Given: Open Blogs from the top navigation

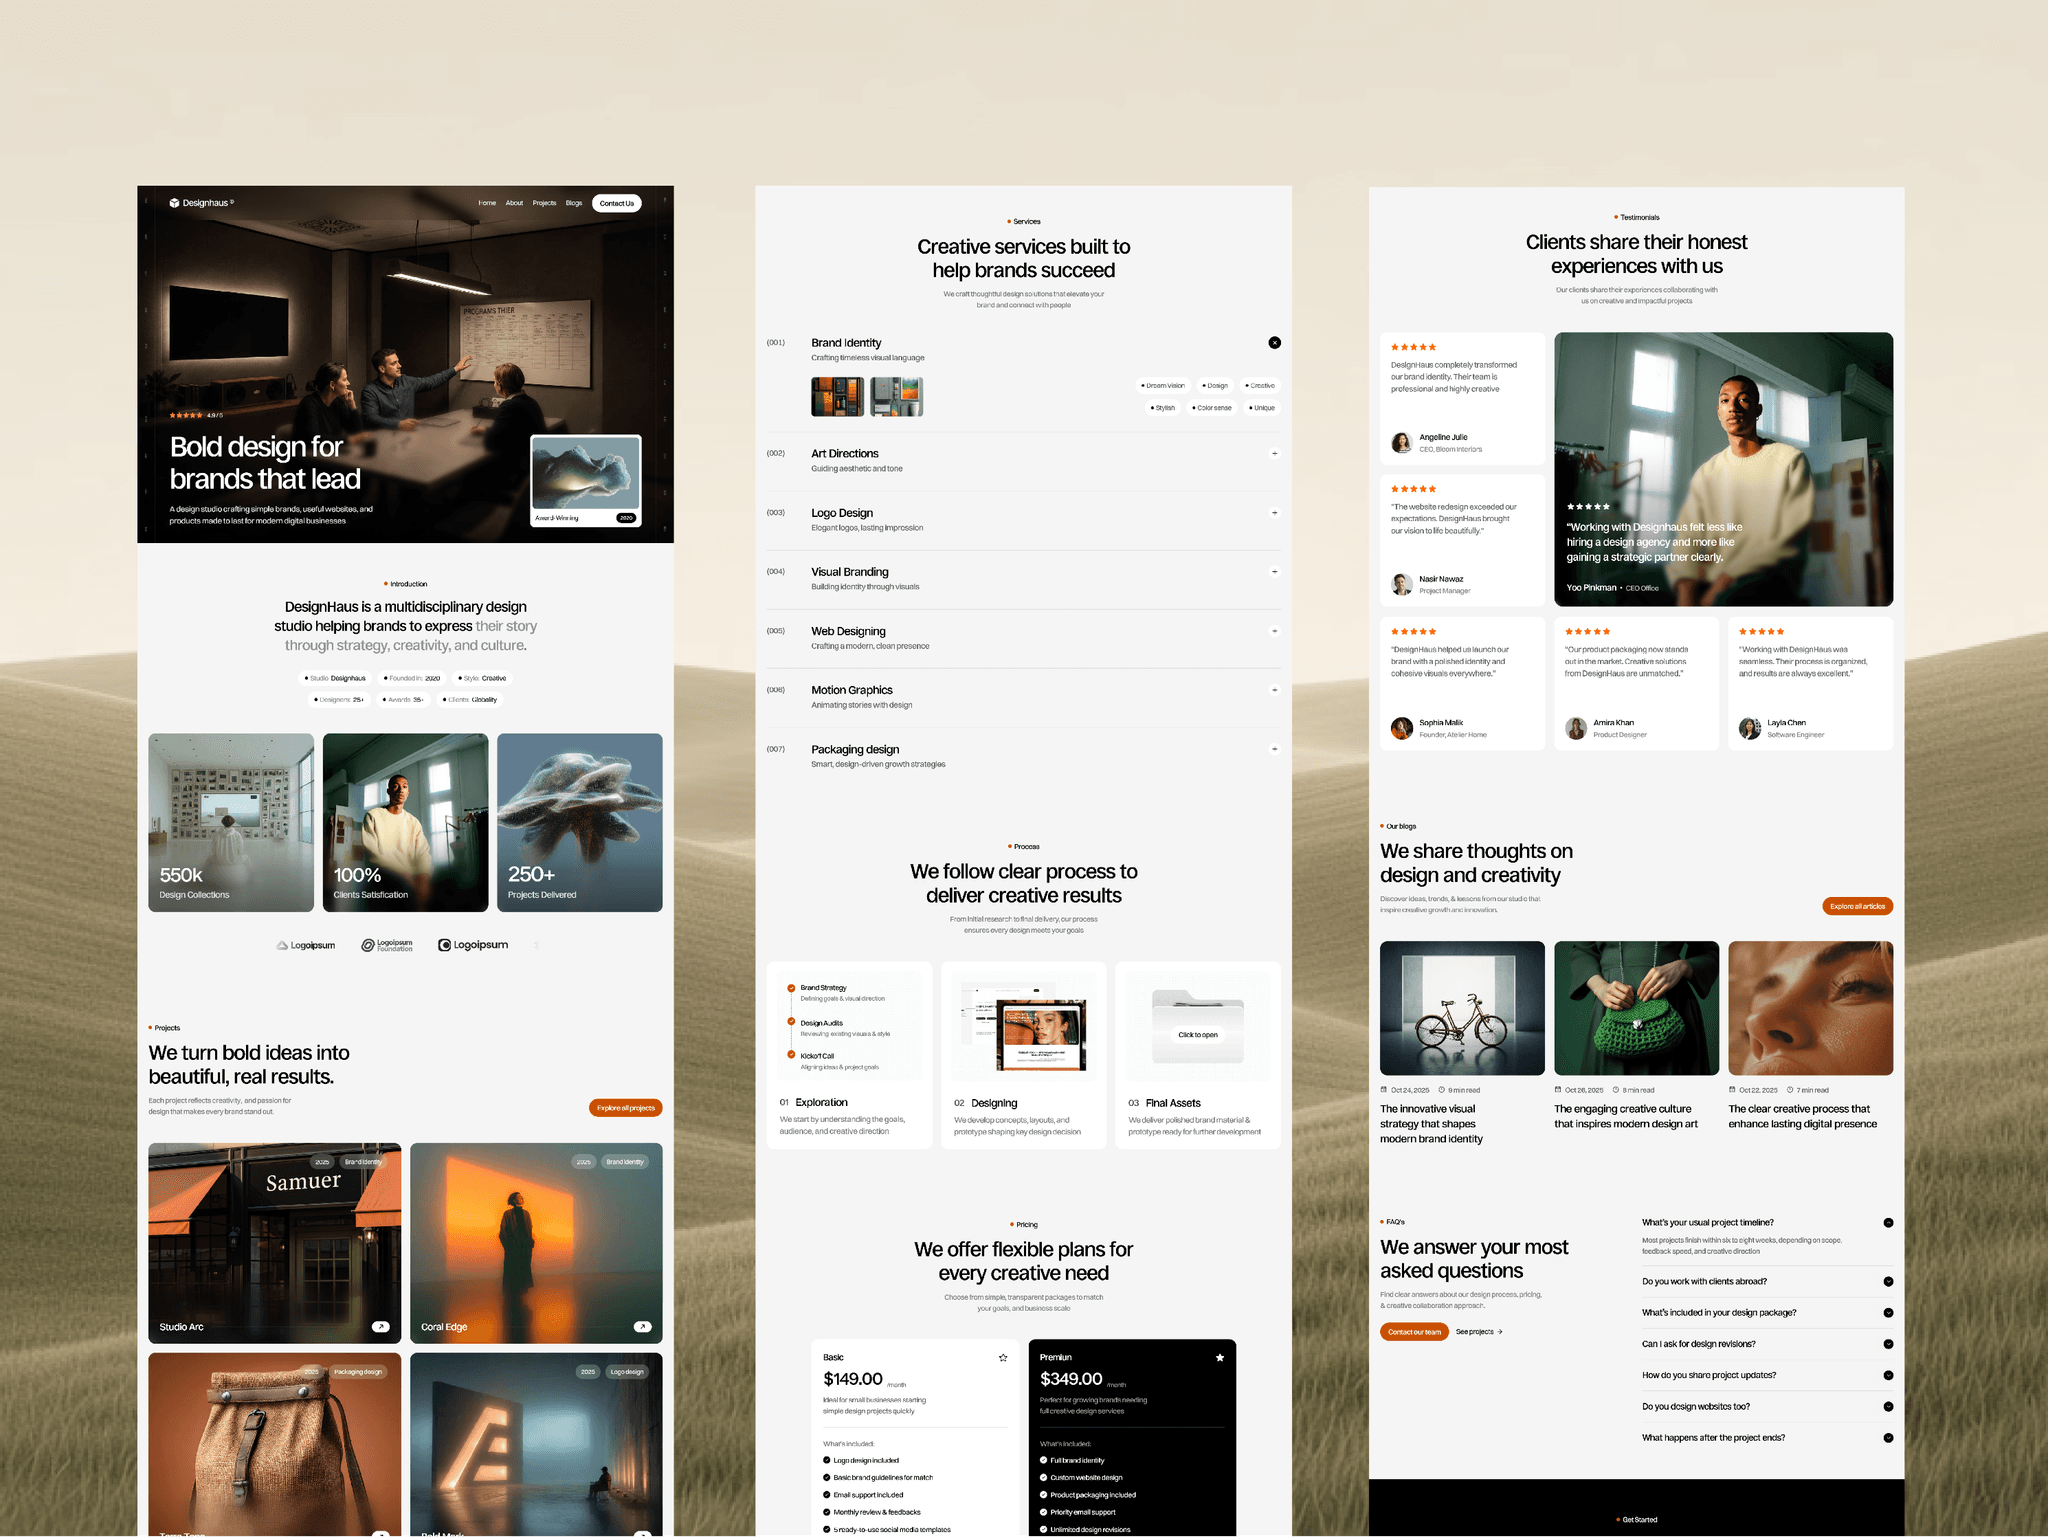Looking at the screenshot, I should click(574, 203).
